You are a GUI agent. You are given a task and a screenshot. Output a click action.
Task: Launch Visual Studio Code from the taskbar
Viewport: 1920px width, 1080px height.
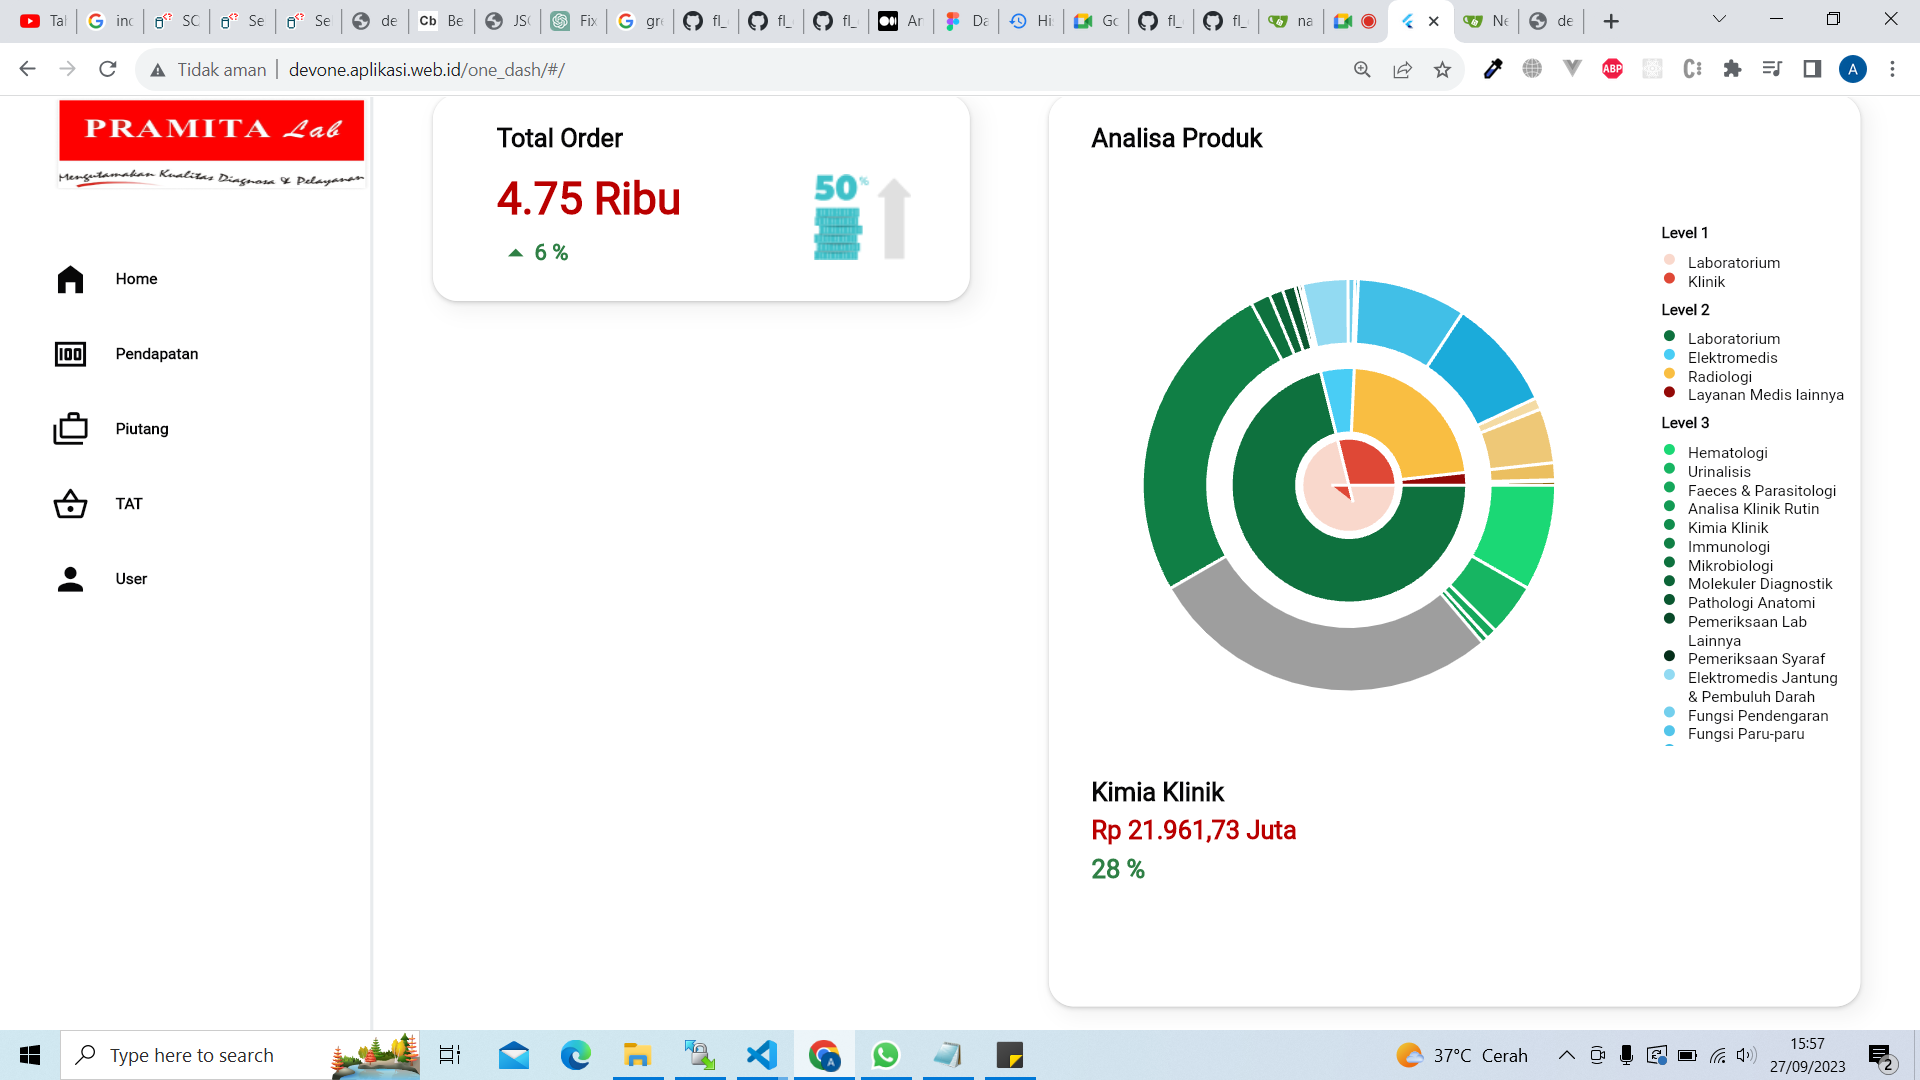[x=762, y=1055]
